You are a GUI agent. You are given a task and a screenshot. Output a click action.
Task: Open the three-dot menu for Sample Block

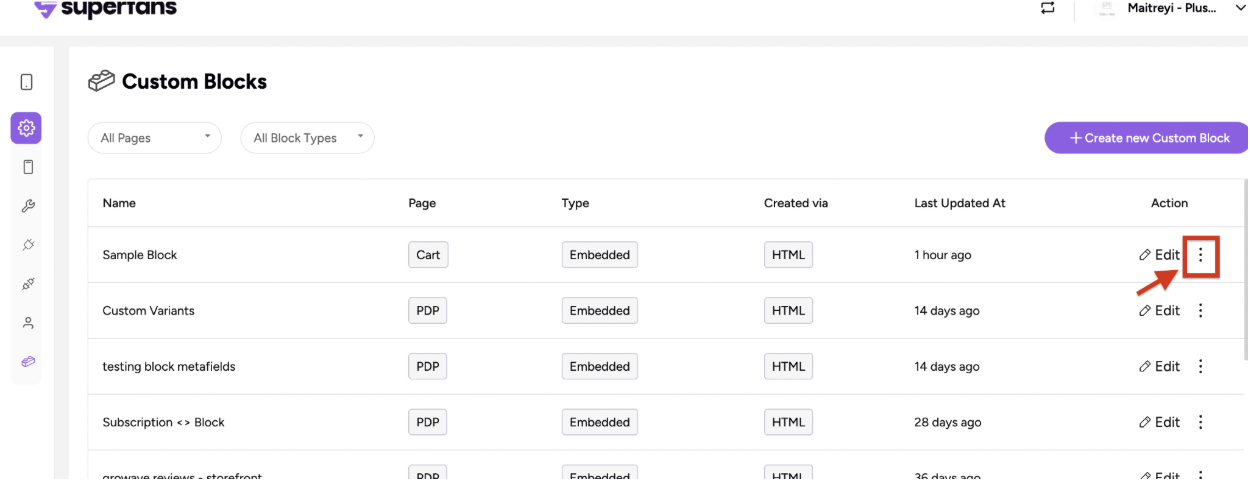[1201, 255]
